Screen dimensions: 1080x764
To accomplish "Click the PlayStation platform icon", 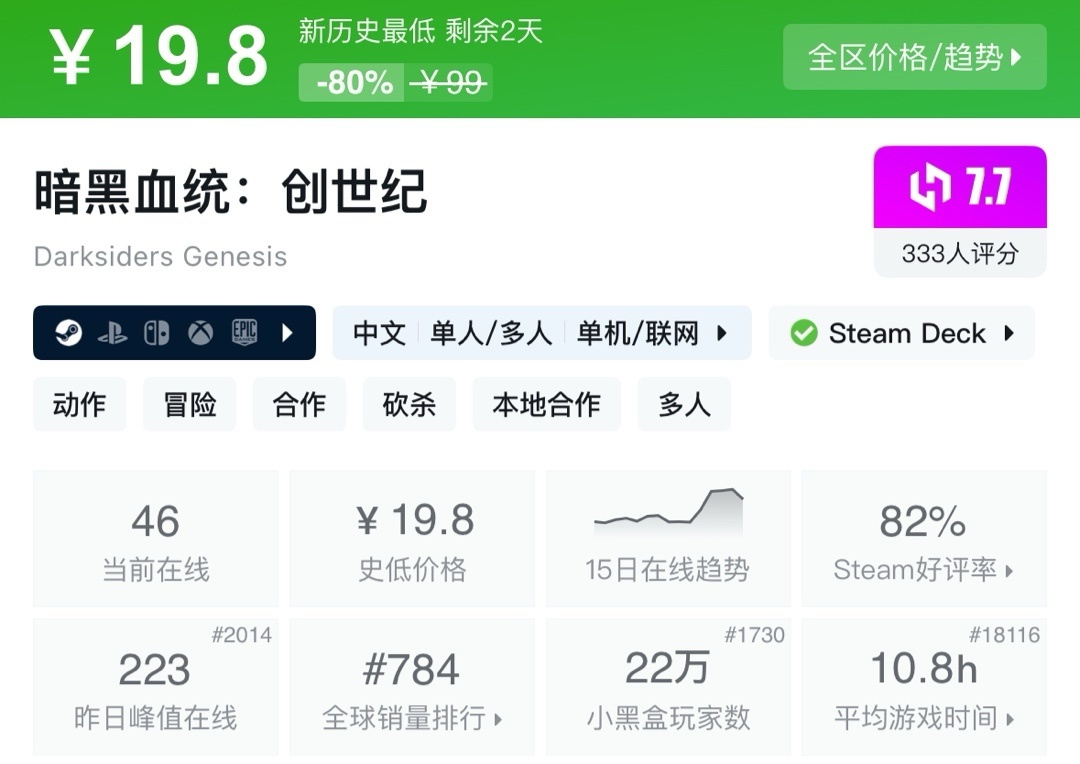I will [x=112, y=333].
